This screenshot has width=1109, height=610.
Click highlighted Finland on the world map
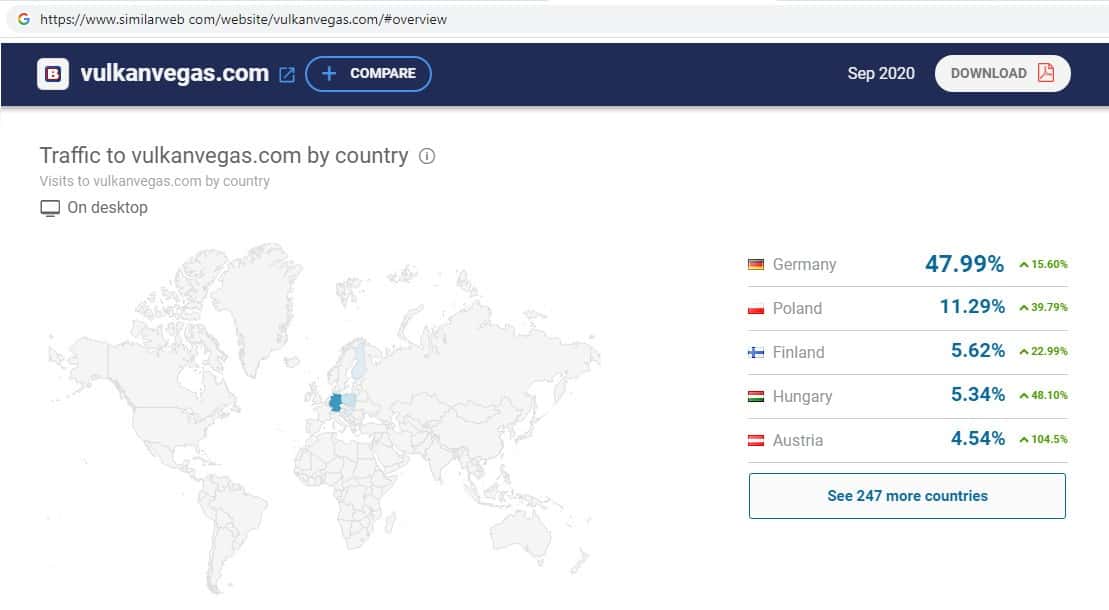point(359,359)
